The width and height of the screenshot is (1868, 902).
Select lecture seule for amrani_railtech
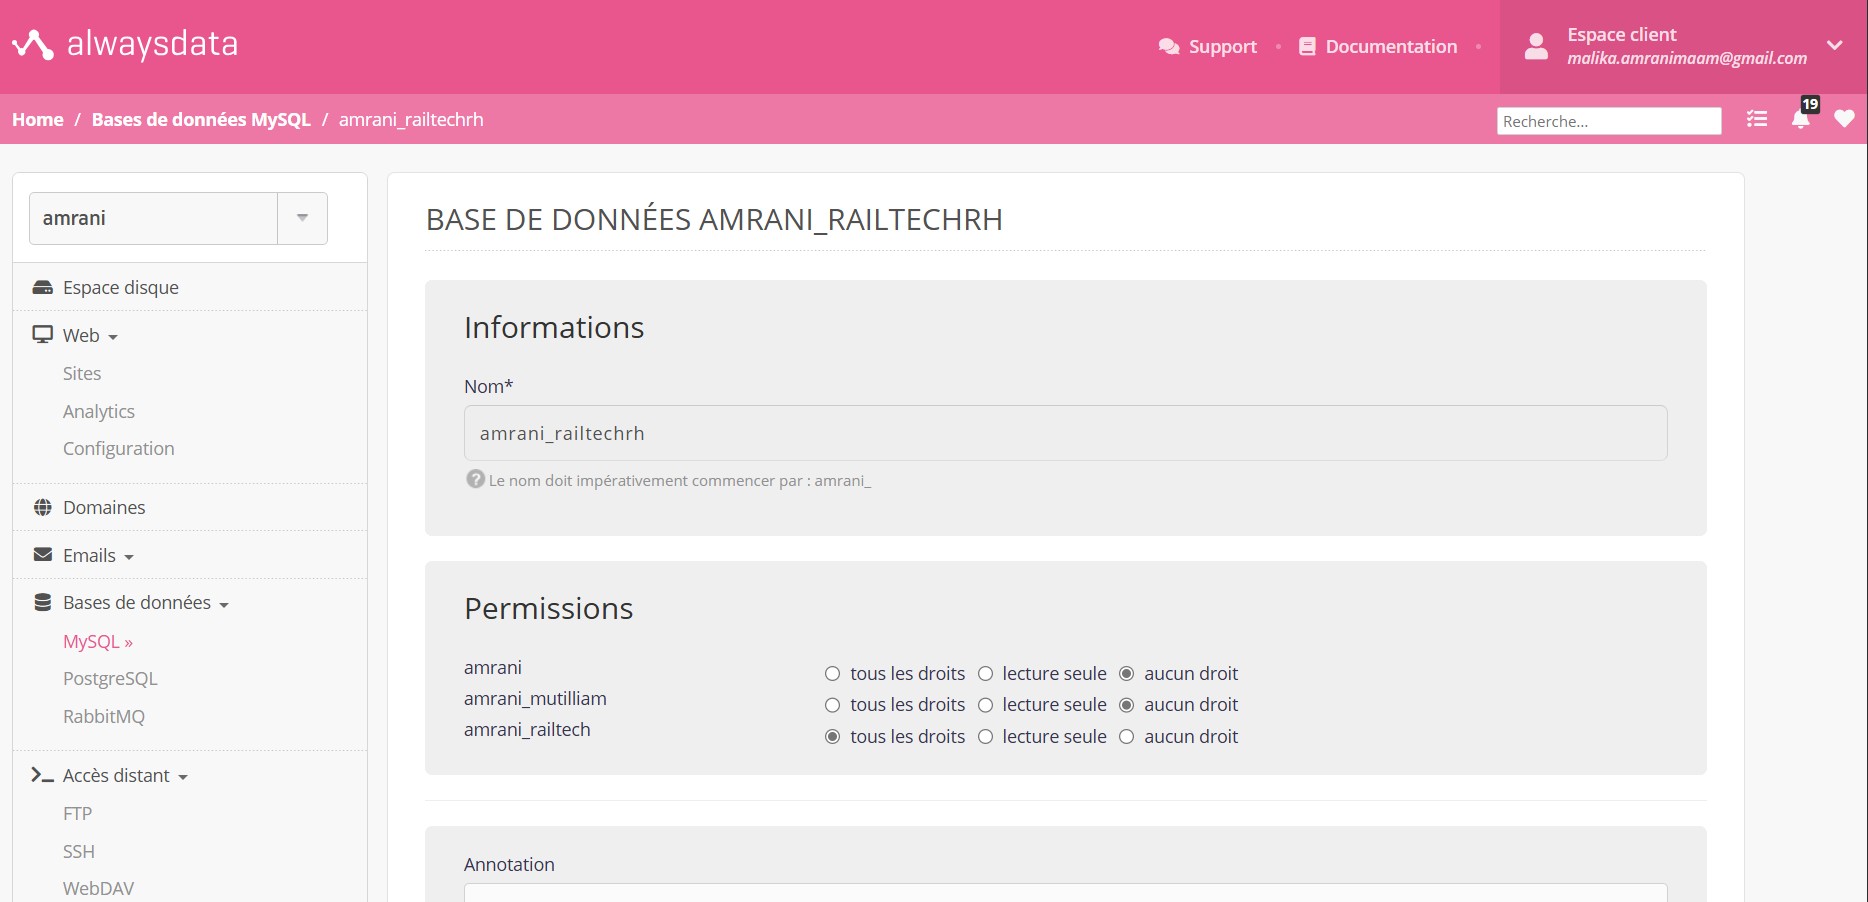click(x=985, y=737)
